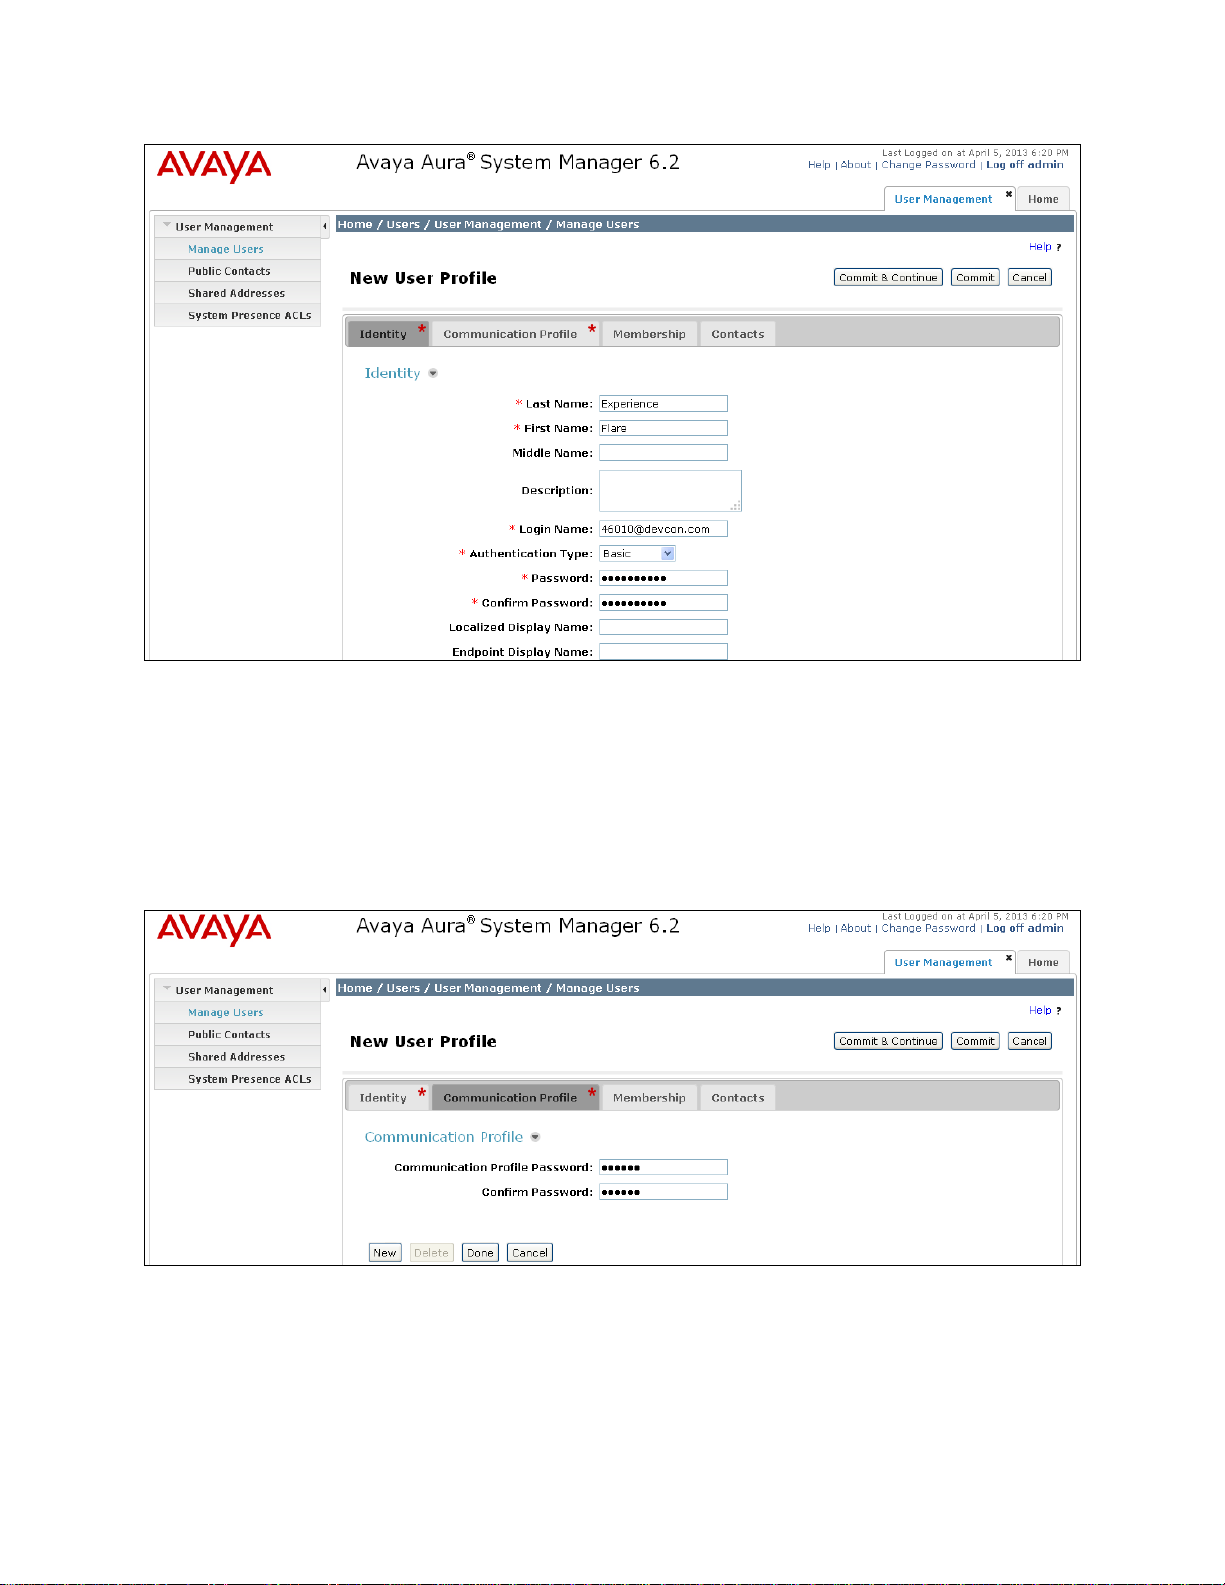
Task: Click Change Password link on the Identity page
Action: pyautogui.click(x=928, y=165)
